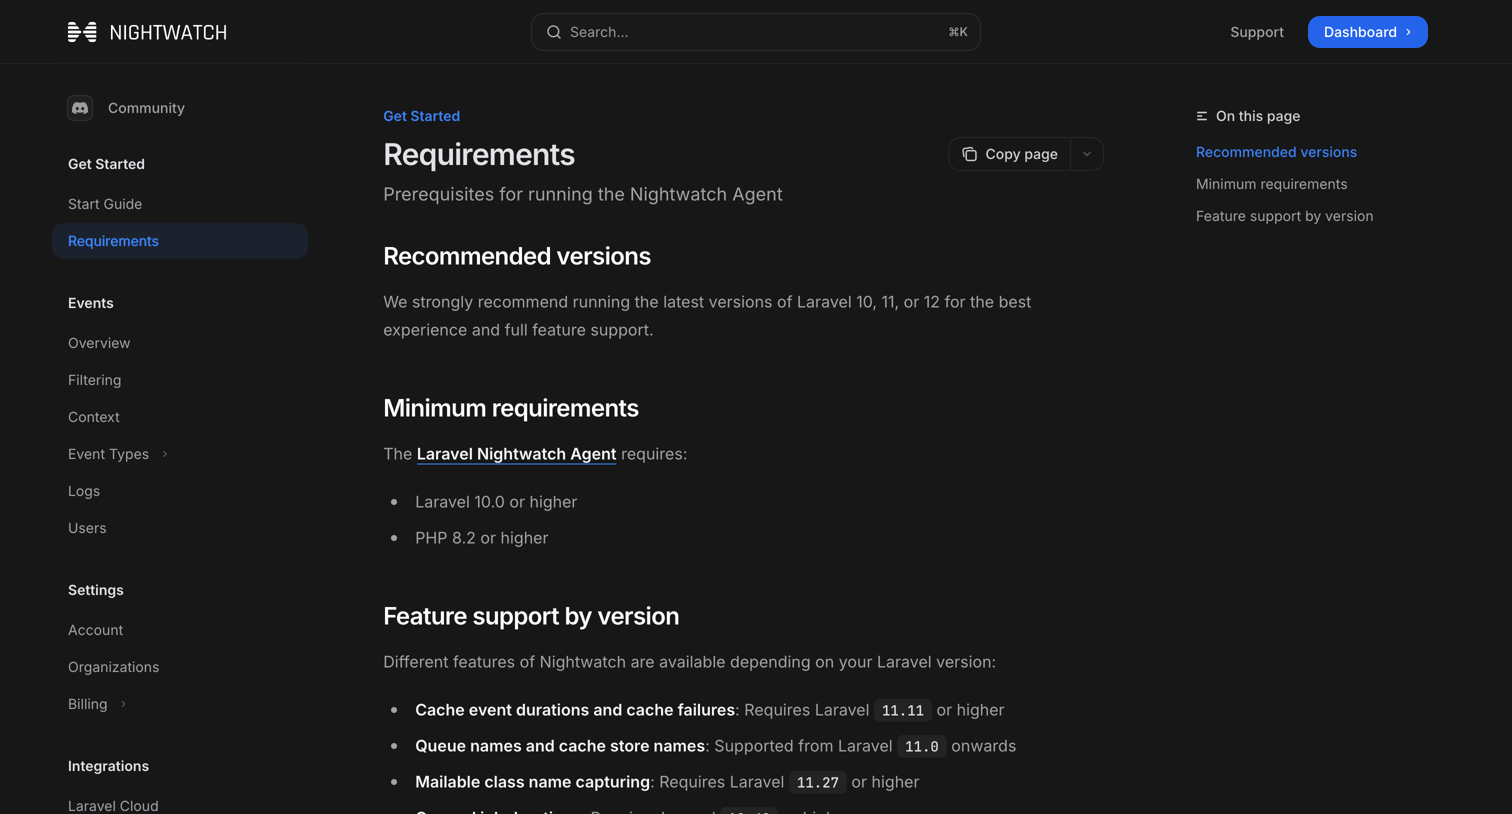Screen dimensions: 1512x814
Task: Open the Context page
Action: [x=94, y=417]
